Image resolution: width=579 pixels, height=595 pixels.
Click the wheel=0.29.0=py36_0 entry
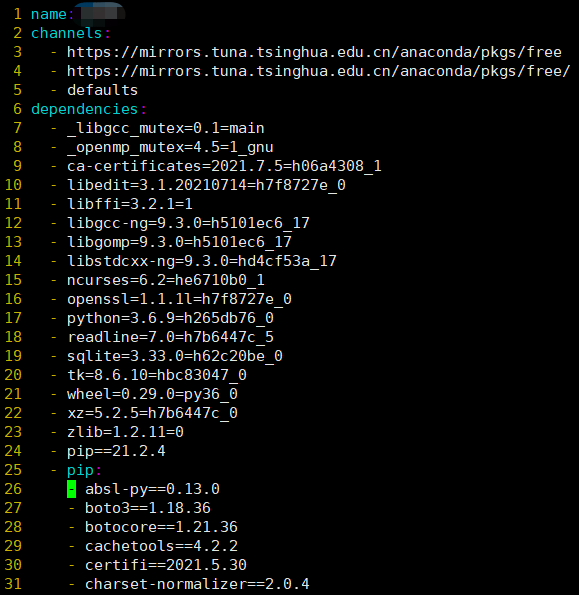coord(152,394)
